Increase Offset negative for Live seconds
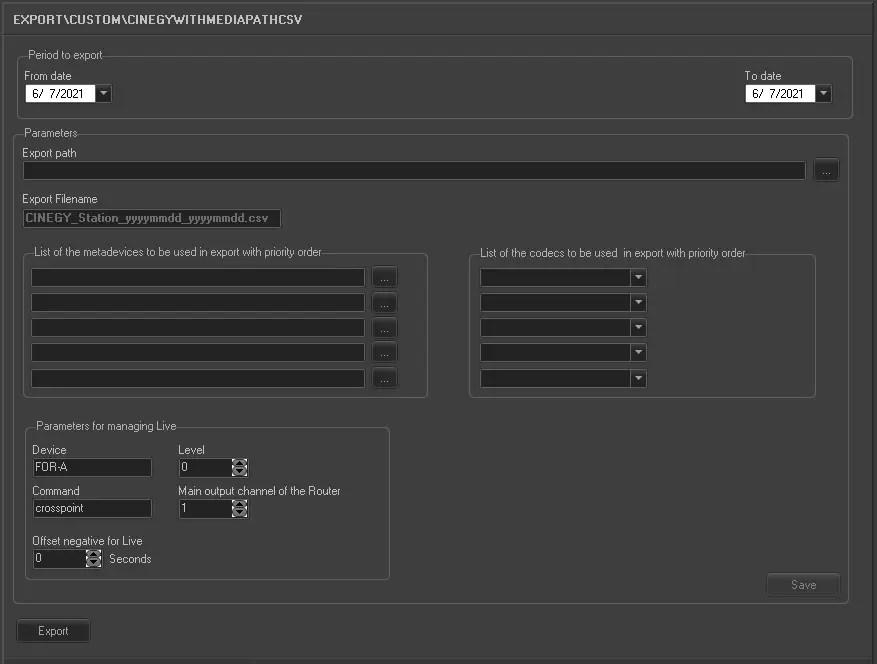The image size is (877, 664). tap(94, 554)
